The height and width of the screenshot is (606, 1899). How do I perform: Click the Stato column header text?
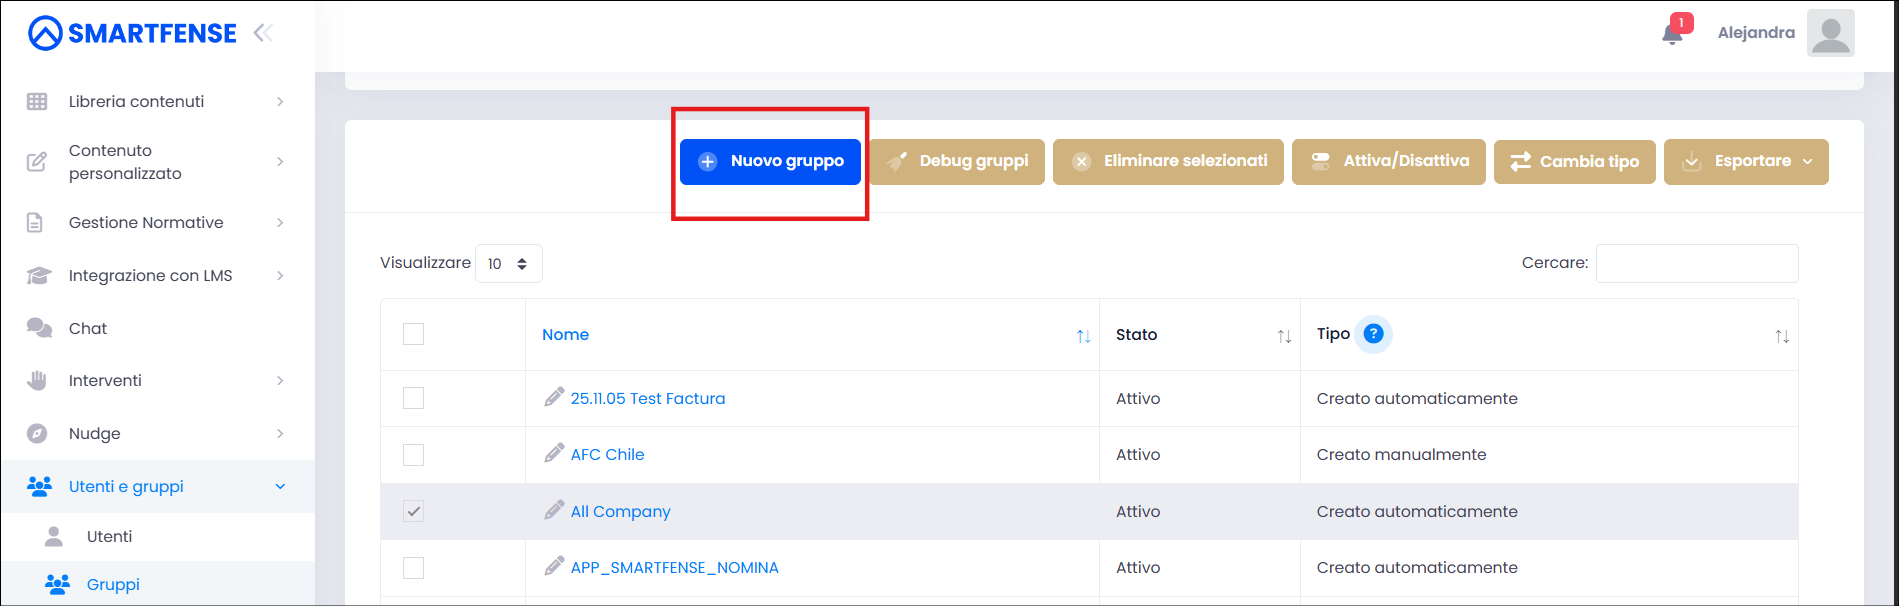point(1136,334)
